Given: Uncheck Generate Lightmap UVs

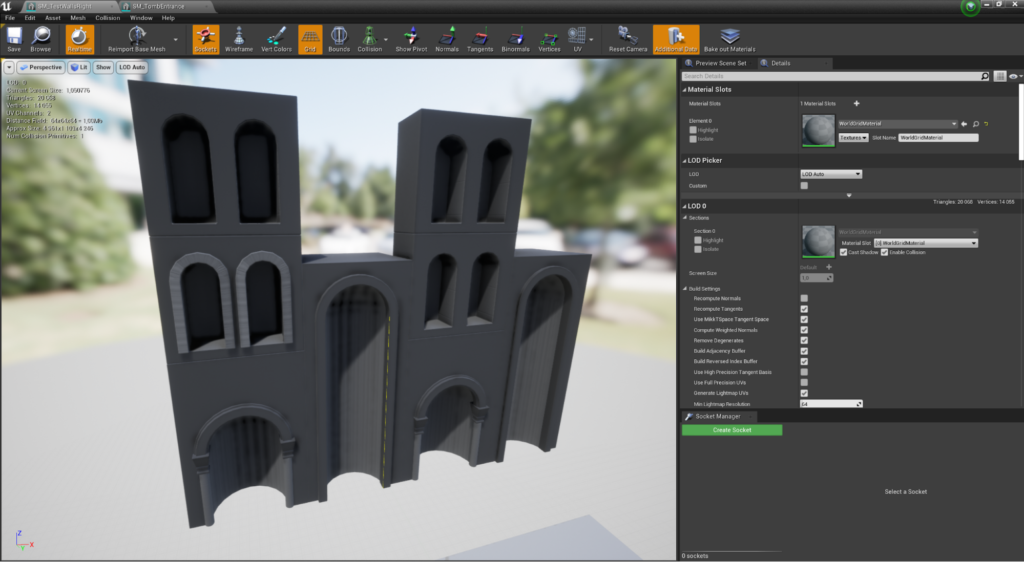Looking at the screenshot, I should [x=804, y=393].
